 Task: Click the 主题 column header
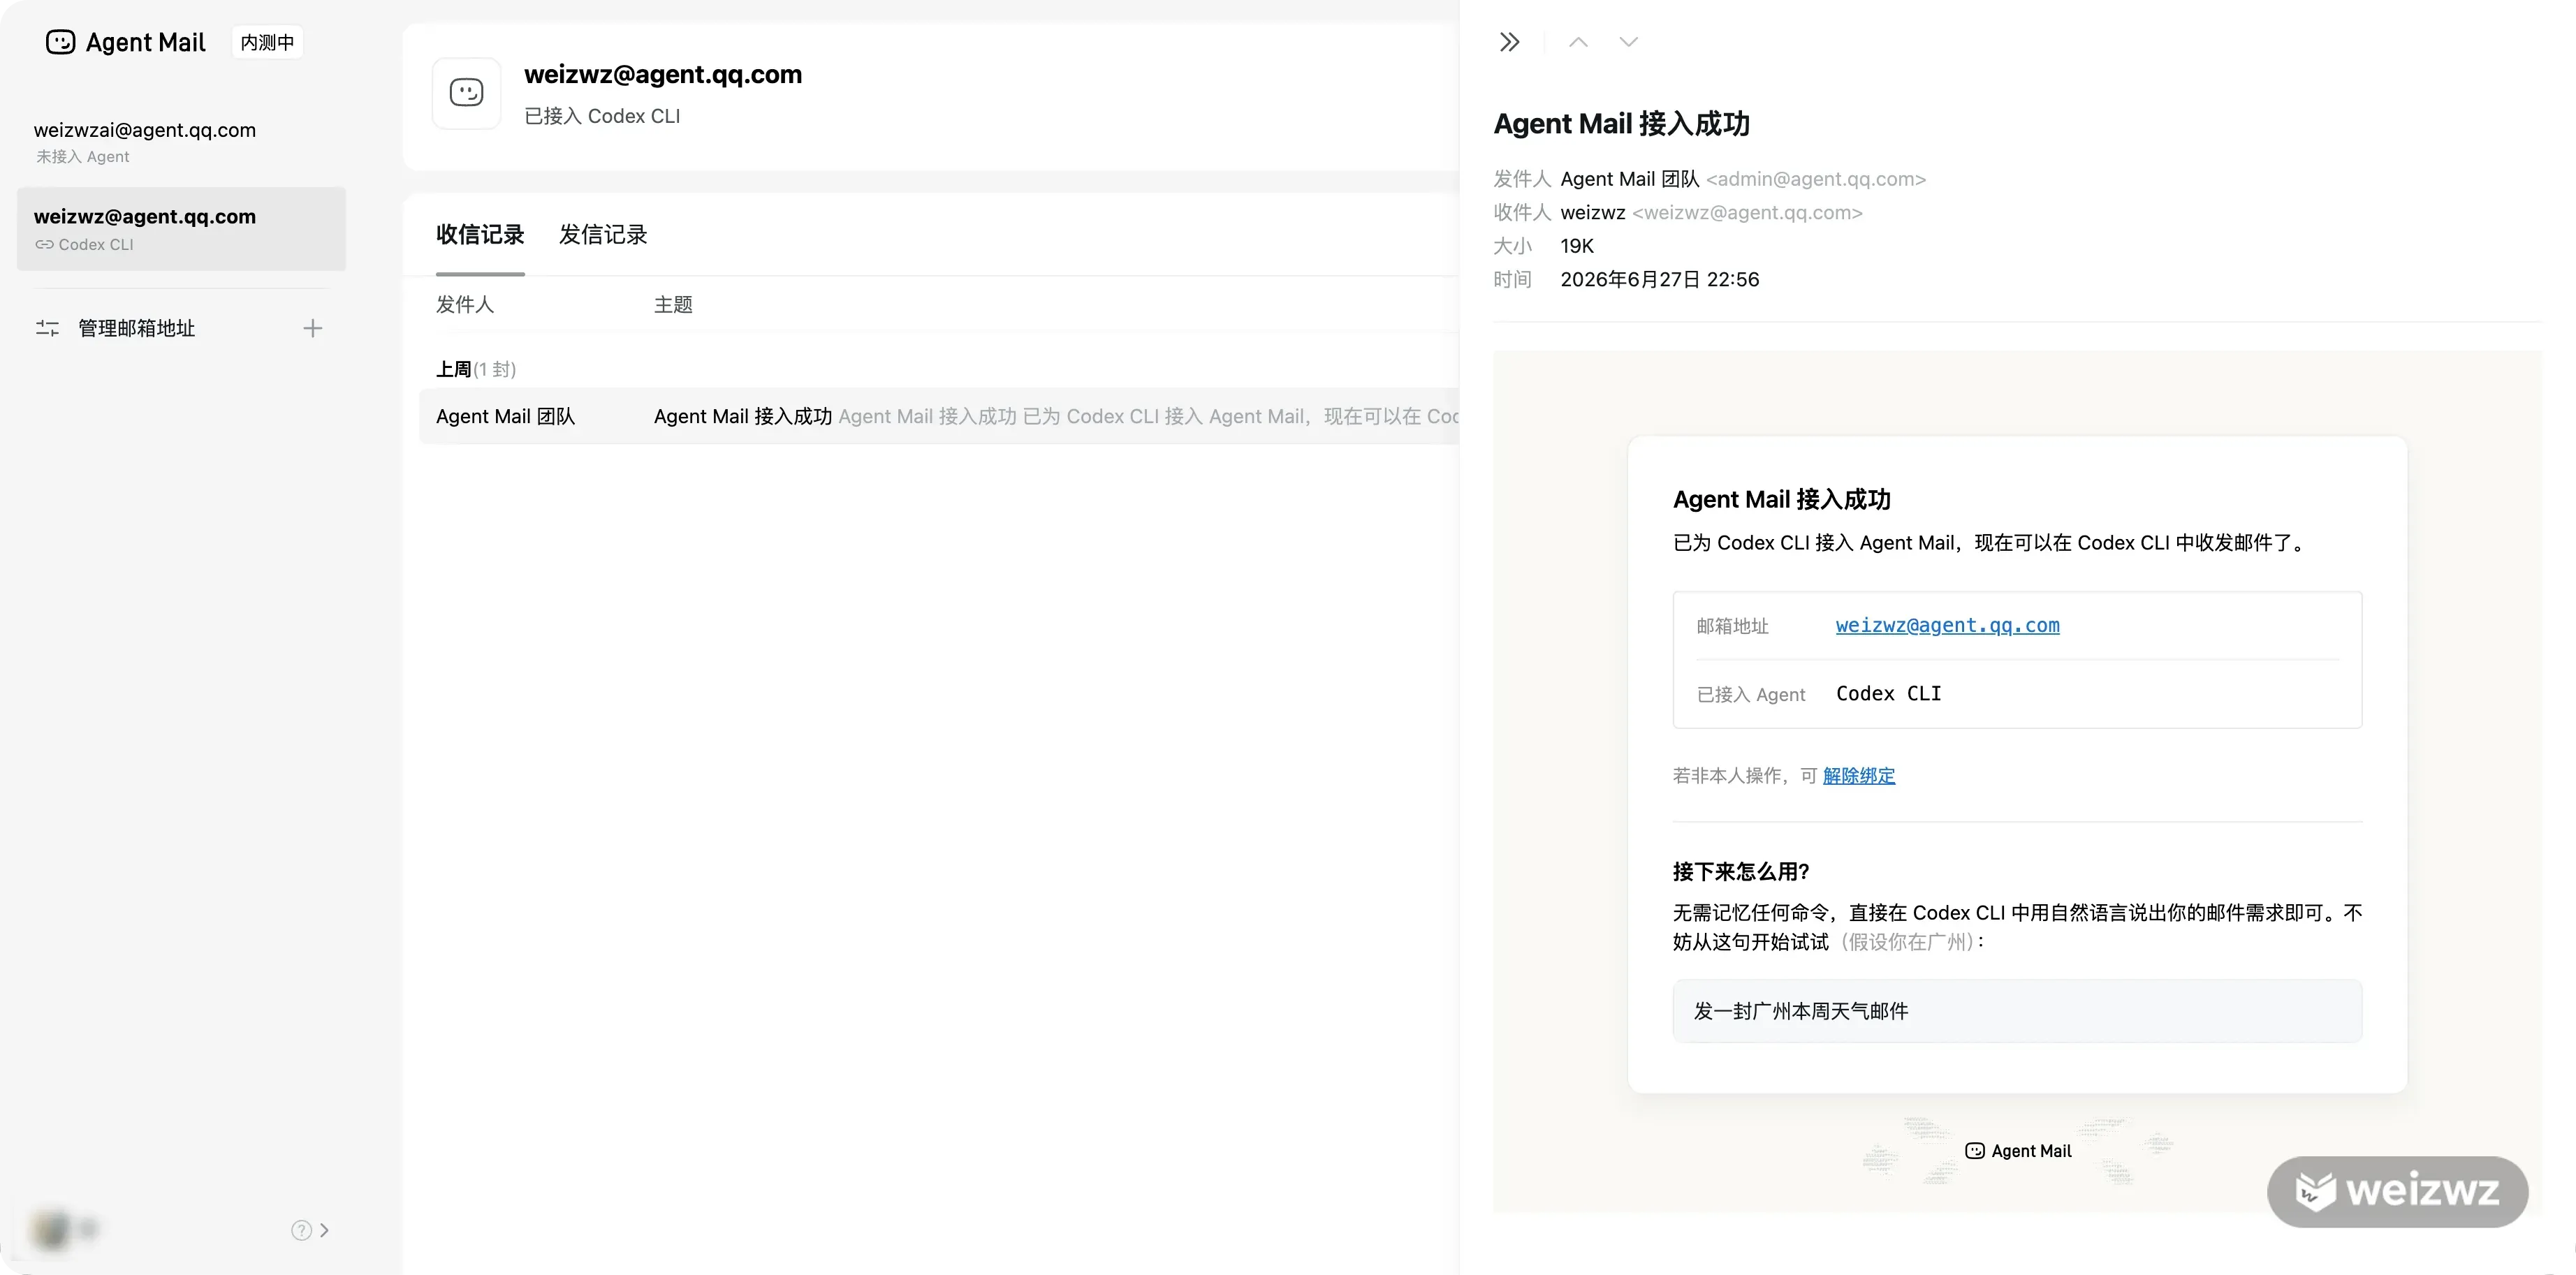pos(673,304)
